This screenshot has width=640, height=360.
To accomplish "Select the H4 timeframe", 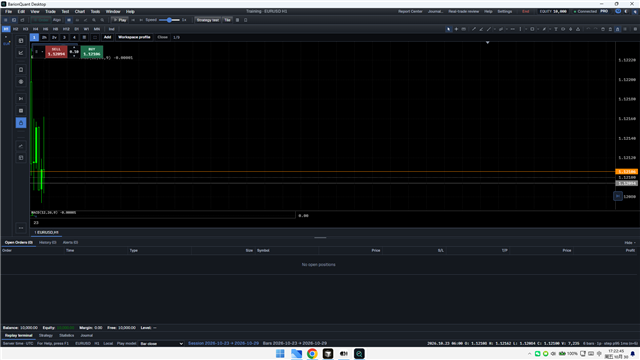I will click(x=36, y=29).
